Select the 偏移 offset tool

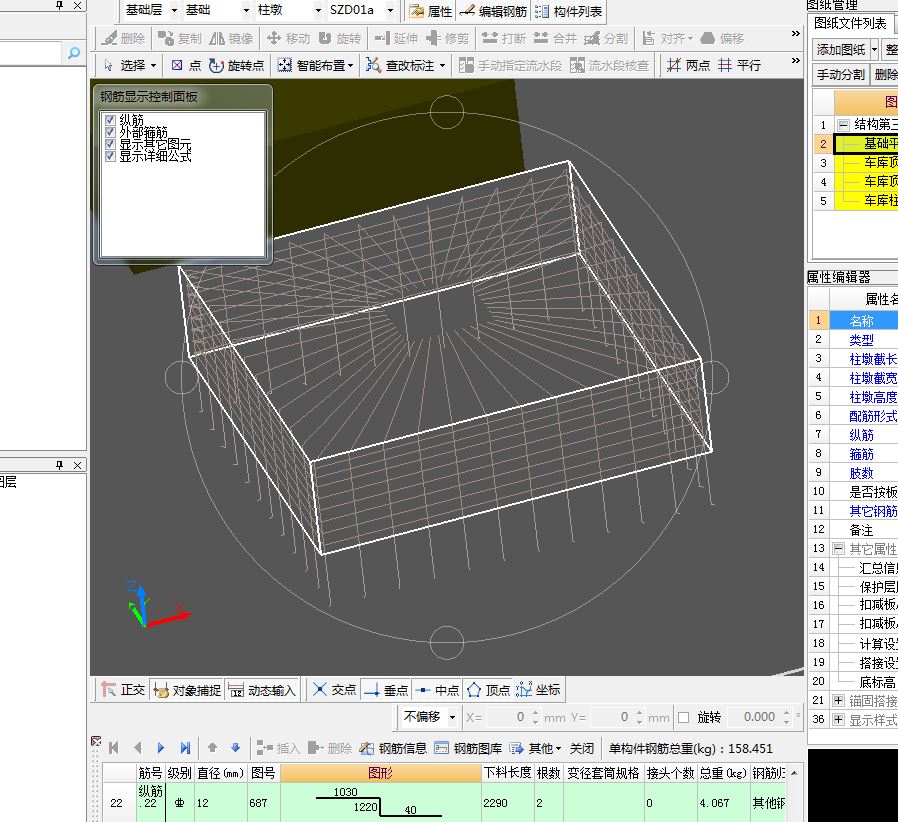(x=722, y=38)
